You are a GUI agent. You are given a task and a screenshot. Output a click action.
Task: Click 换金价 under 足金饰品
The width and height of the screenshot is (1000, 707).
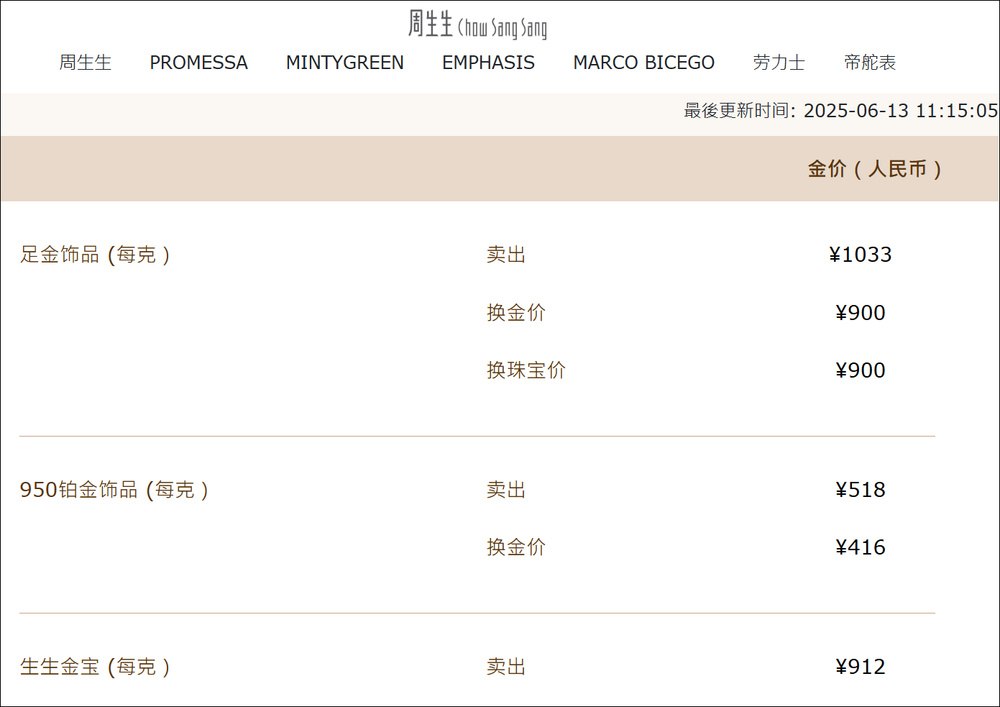(516, 313)
